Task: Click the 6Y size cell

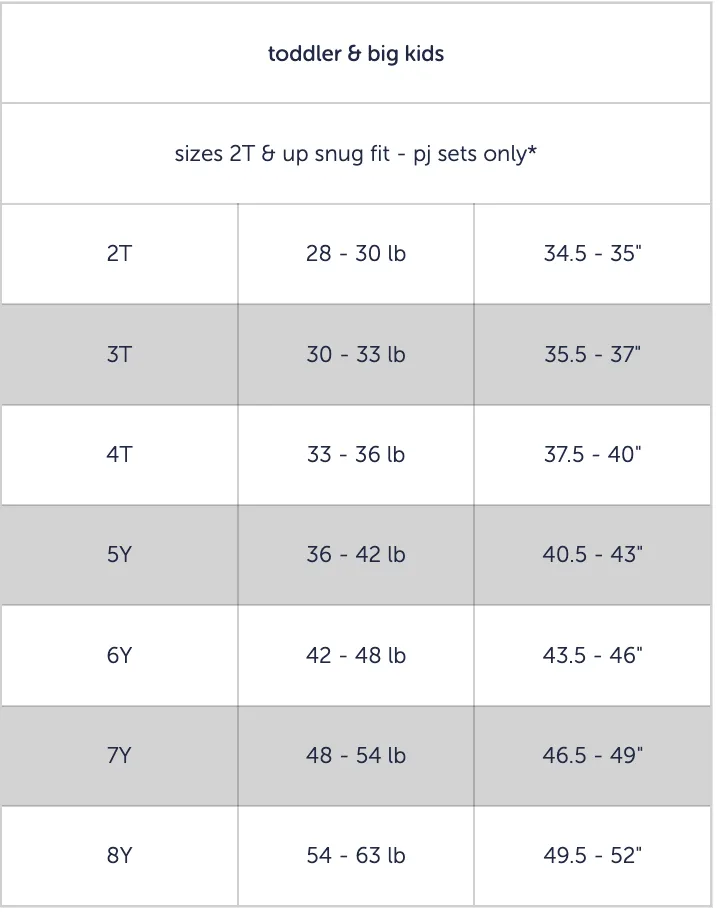Action: point(119,656)
